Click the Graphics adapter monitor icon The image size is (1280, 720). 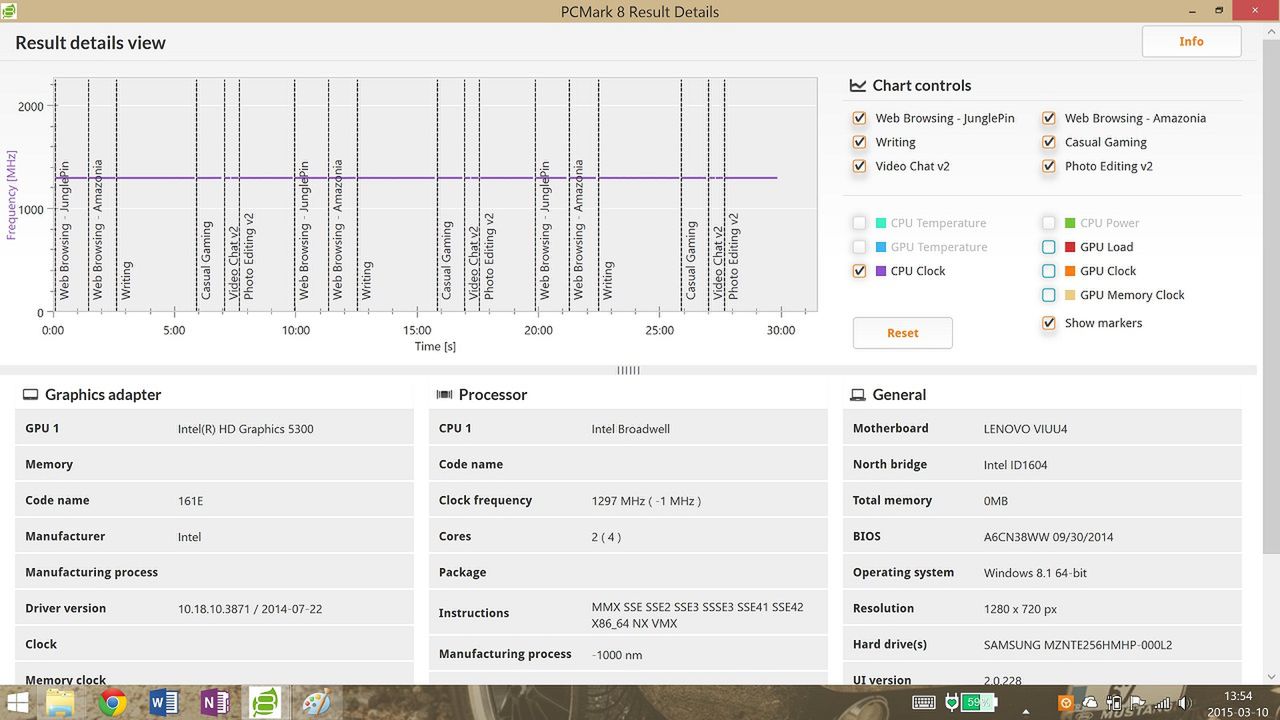coord(30,395)
